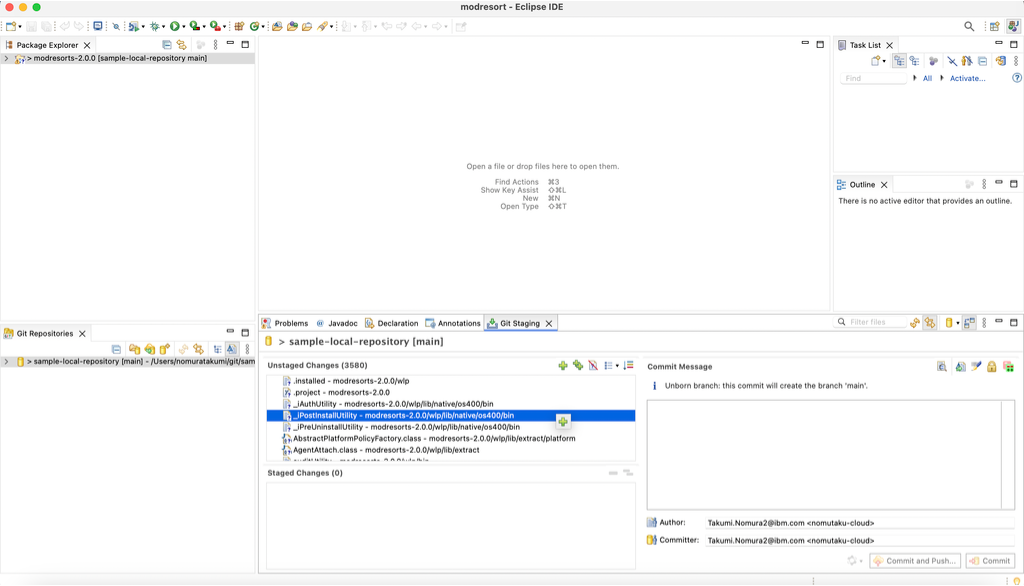Image resolution: width=1024 pixels, height=586 pixels.
Task: Collapse all in Git Repositories view
Action: point(116,350)
